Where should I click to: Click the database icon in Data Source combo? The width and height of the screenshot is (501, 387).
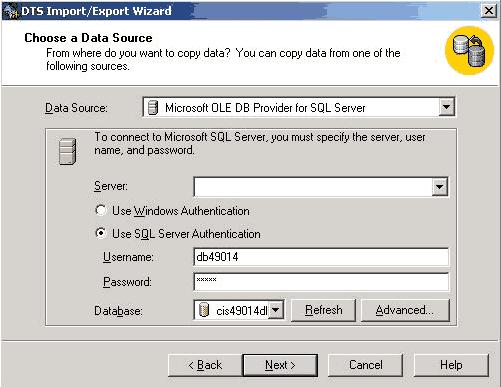[x=153, y=107]
